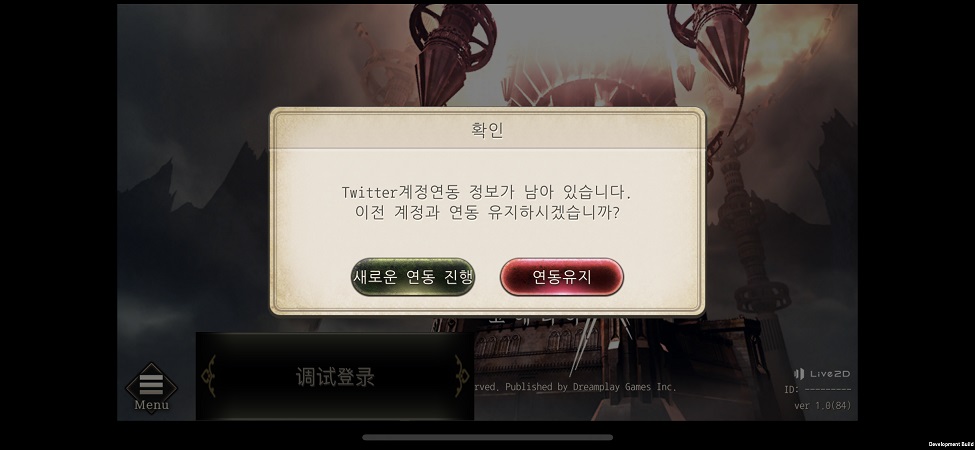
Task: Select the green 새로운 연동 진행 button
Action: (413, 277)
